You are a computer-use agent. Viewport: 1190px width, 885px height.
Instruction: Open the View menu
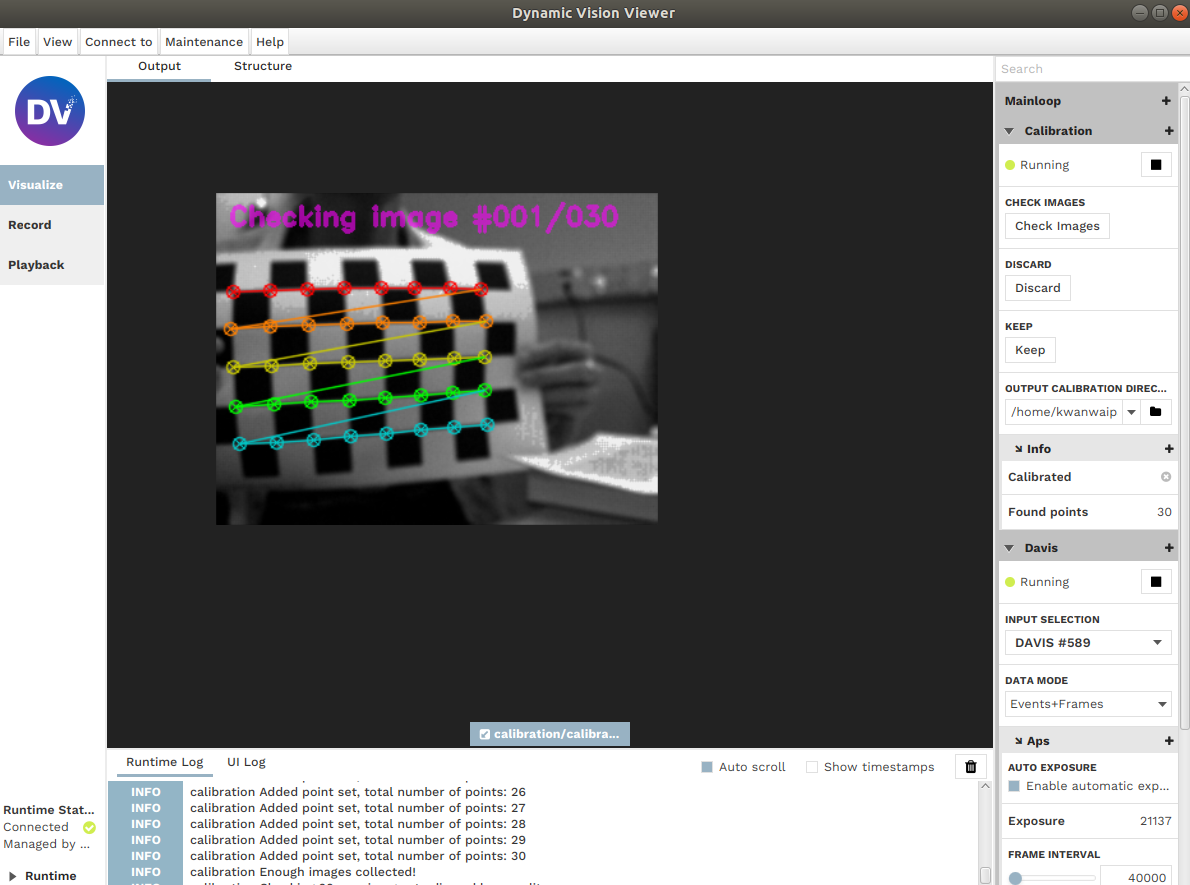pos(58,42)
